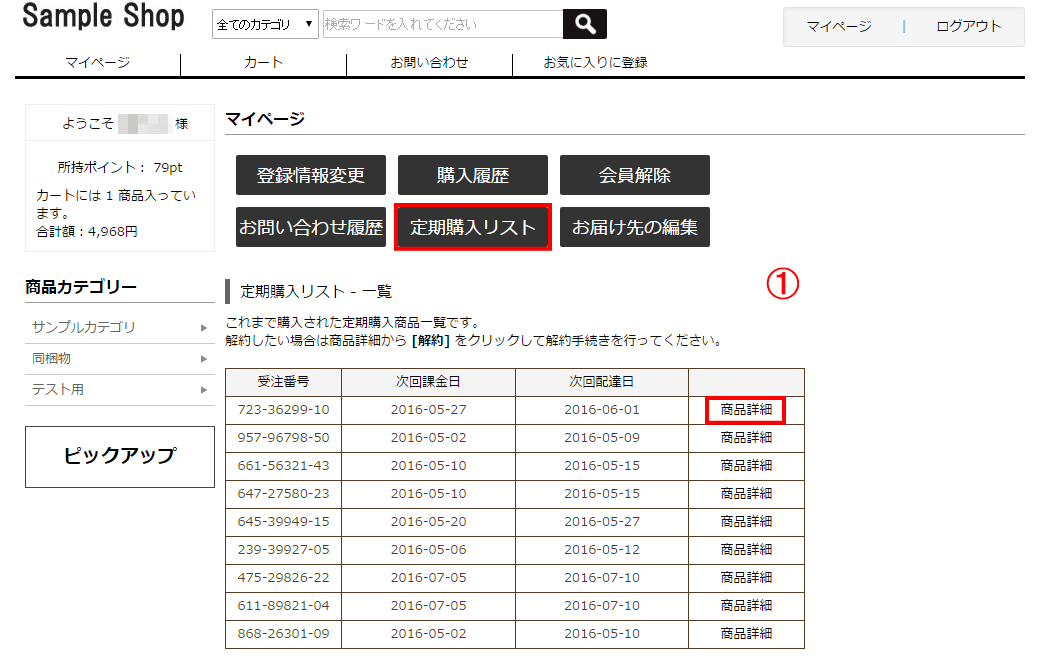
Task: Open 商品詳細 for order 661-56321-43
Action: (x=746, y=465)
